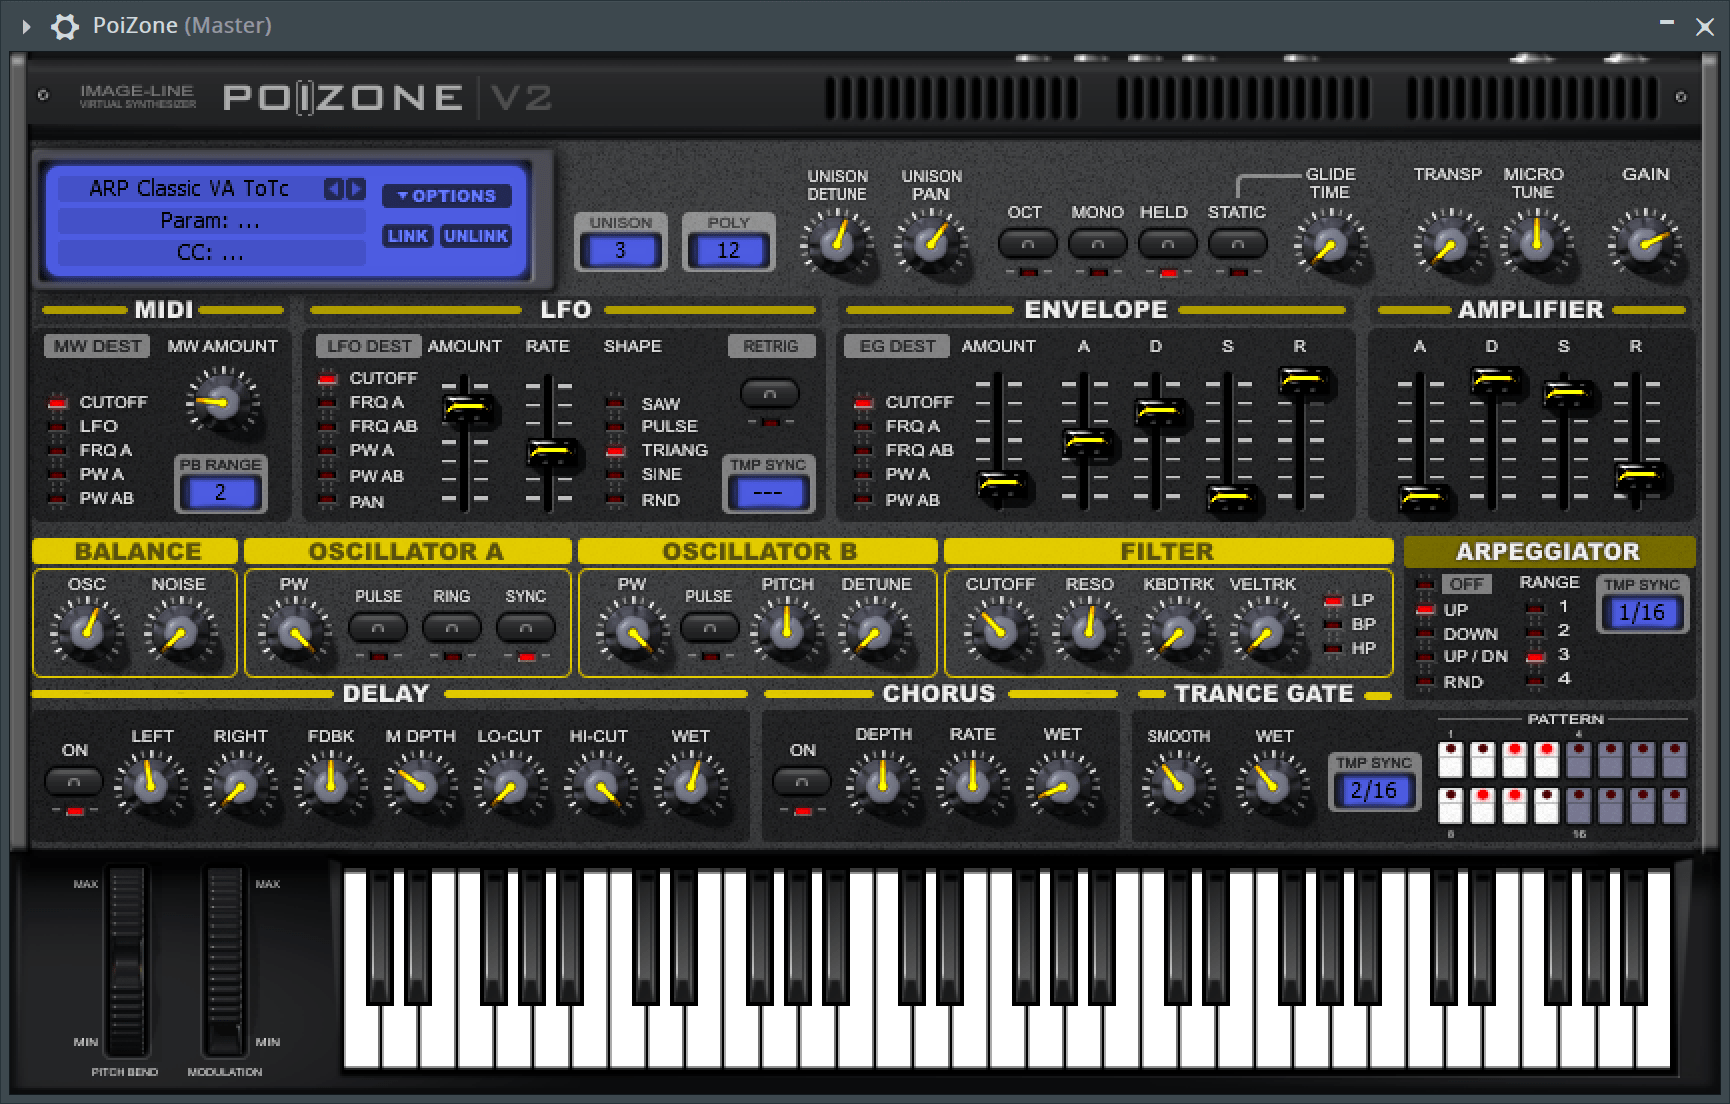Click the UNISON voices value box
This screenshot has height=1104, width=1730.
coord(620,250)
